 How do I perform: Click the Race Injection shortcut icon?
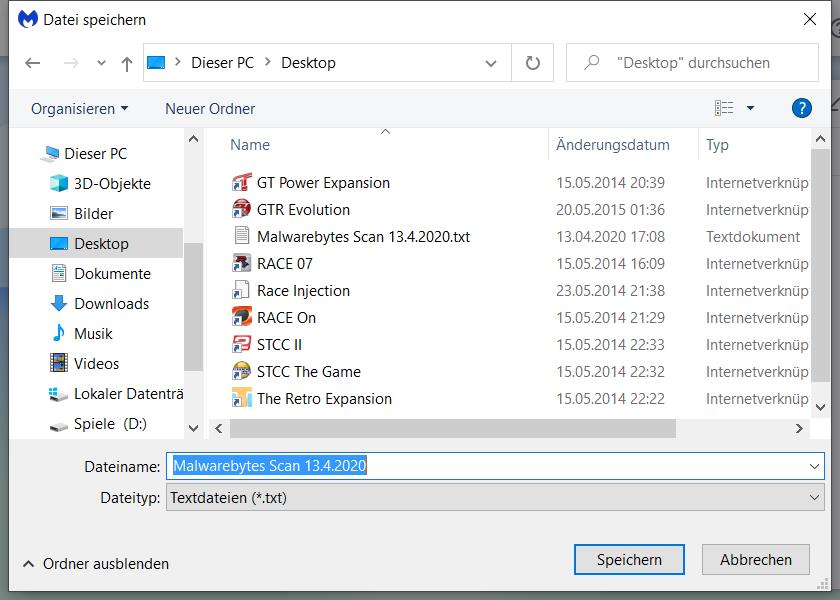242,290
